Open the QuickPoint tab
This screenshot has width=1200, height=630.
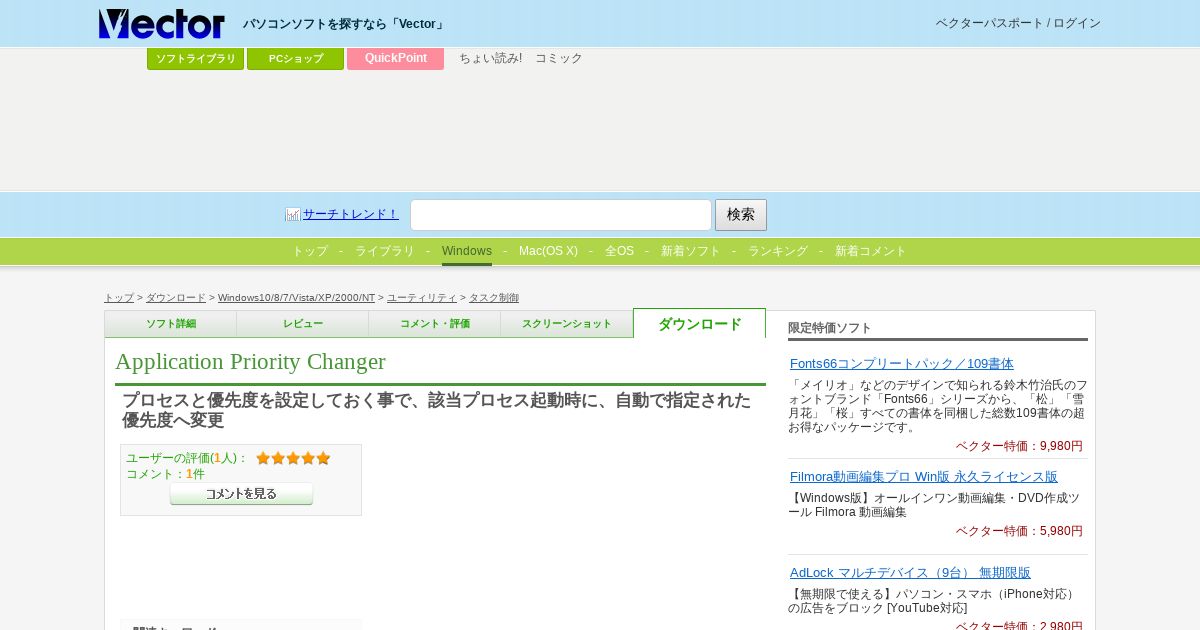click(x=396, y=58)
